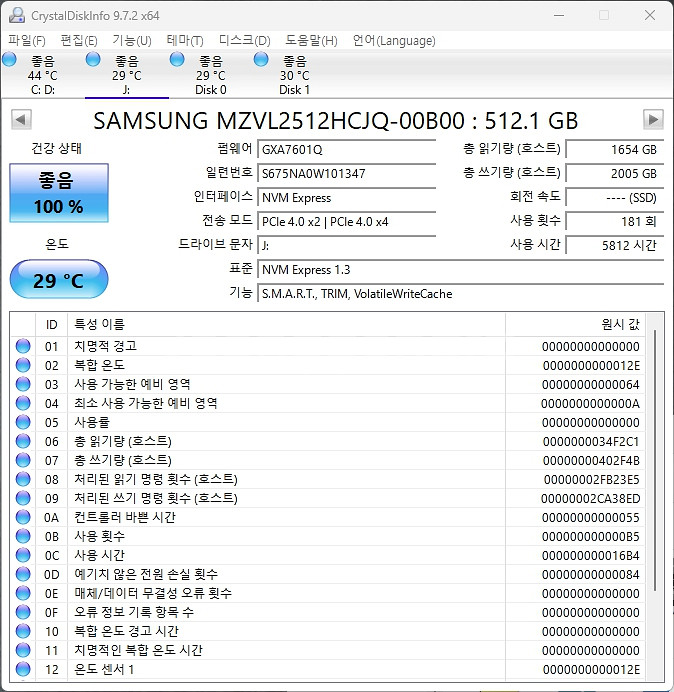This screenshot has width=674, height=692.
Task: Click the features field S.M.A.R.T., TRIM
Action: (x=460, y=293)
